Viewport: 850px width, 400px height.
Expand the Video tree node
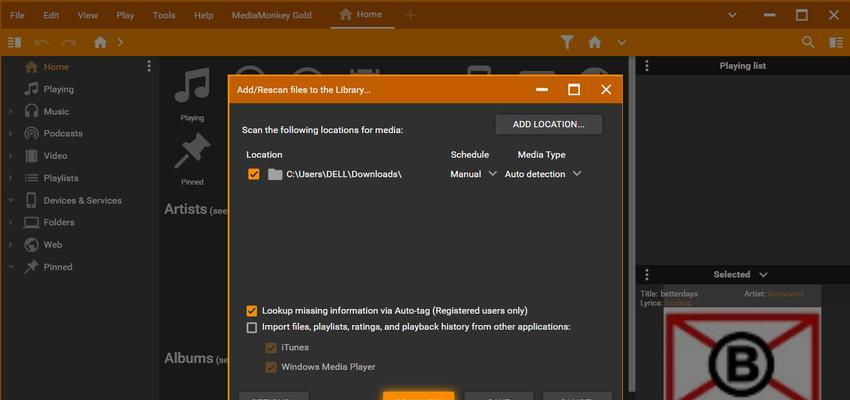click(10, 156)
